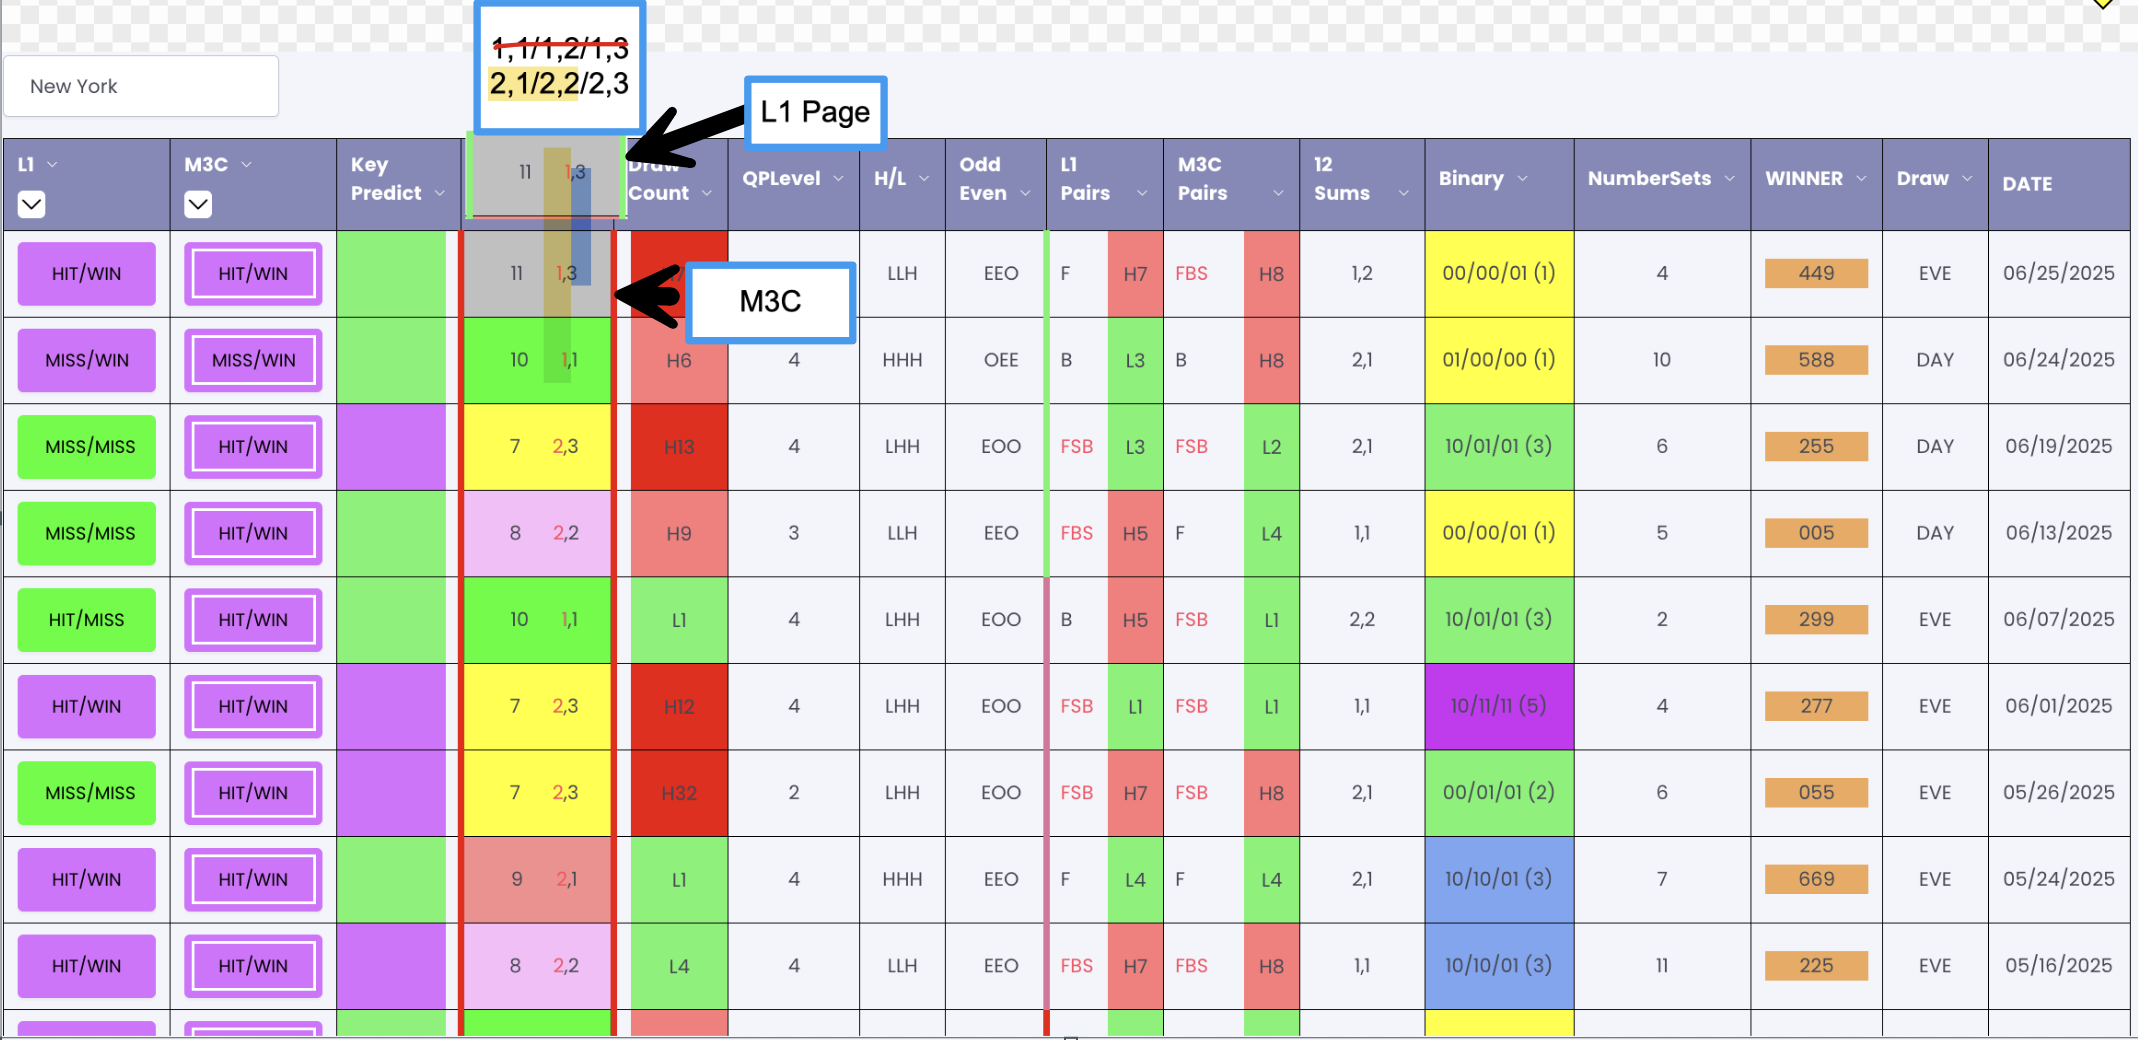Screen dimensions: 2138x1040
Task: Select winner badge 055
Action: click(1816, 792)
